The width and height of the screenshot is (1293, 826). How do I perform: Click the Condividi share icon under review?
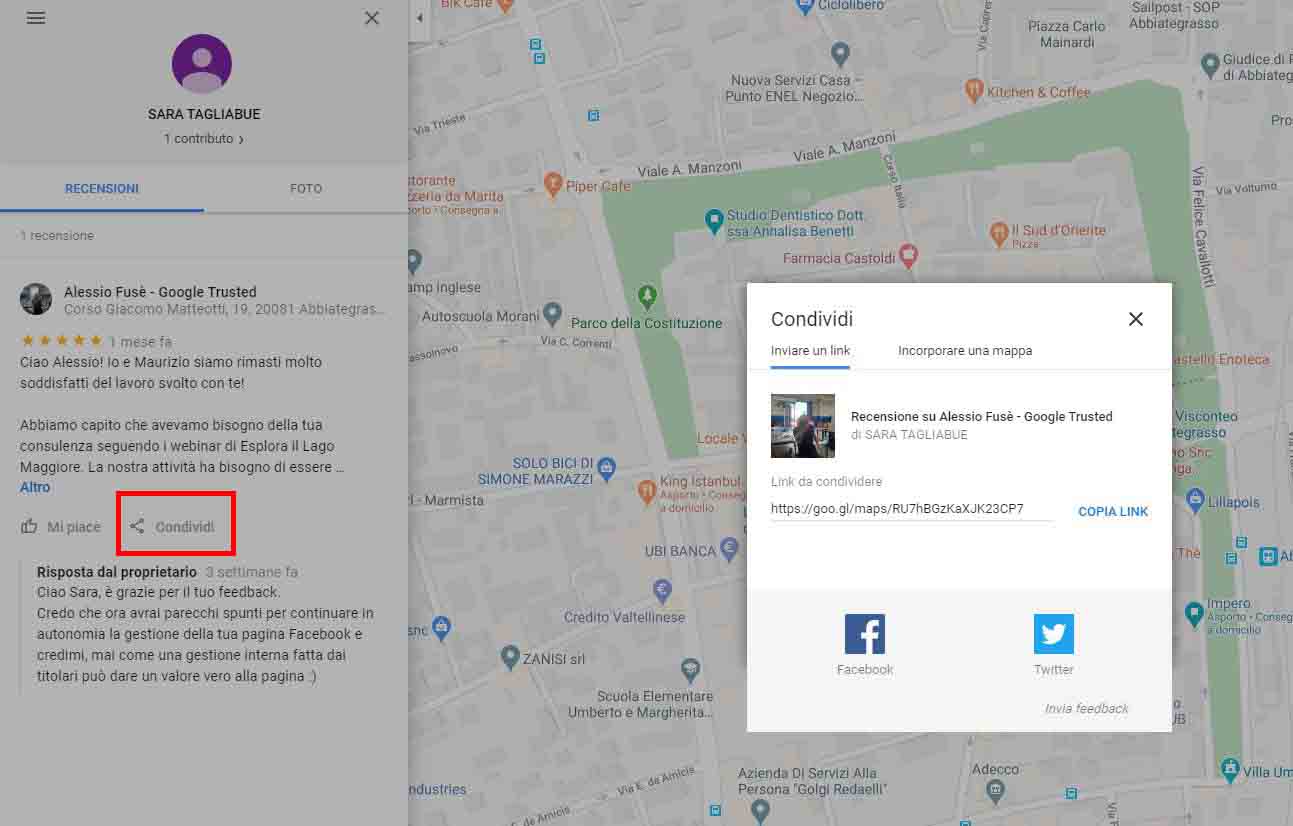(138, 526)
